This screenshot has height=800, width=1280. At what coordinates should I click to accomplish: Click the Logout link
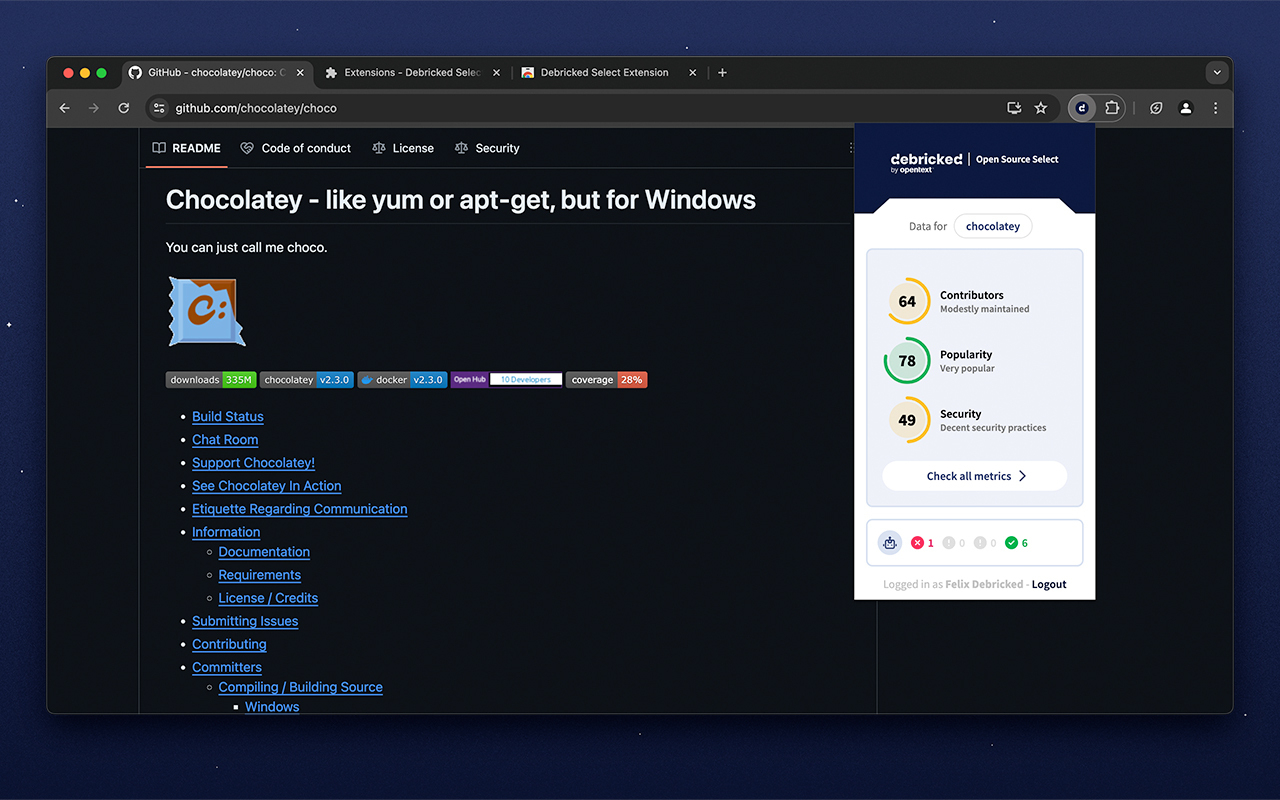[x=1049, y=584]
